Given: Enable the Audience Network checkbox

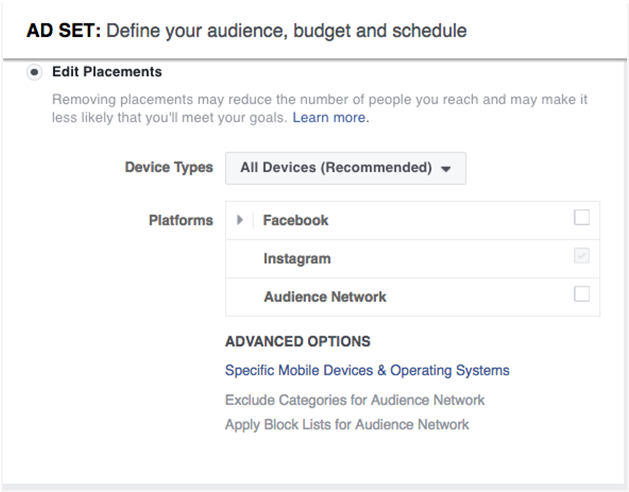Looking at the screenshot, I should (x=581, y=294).
